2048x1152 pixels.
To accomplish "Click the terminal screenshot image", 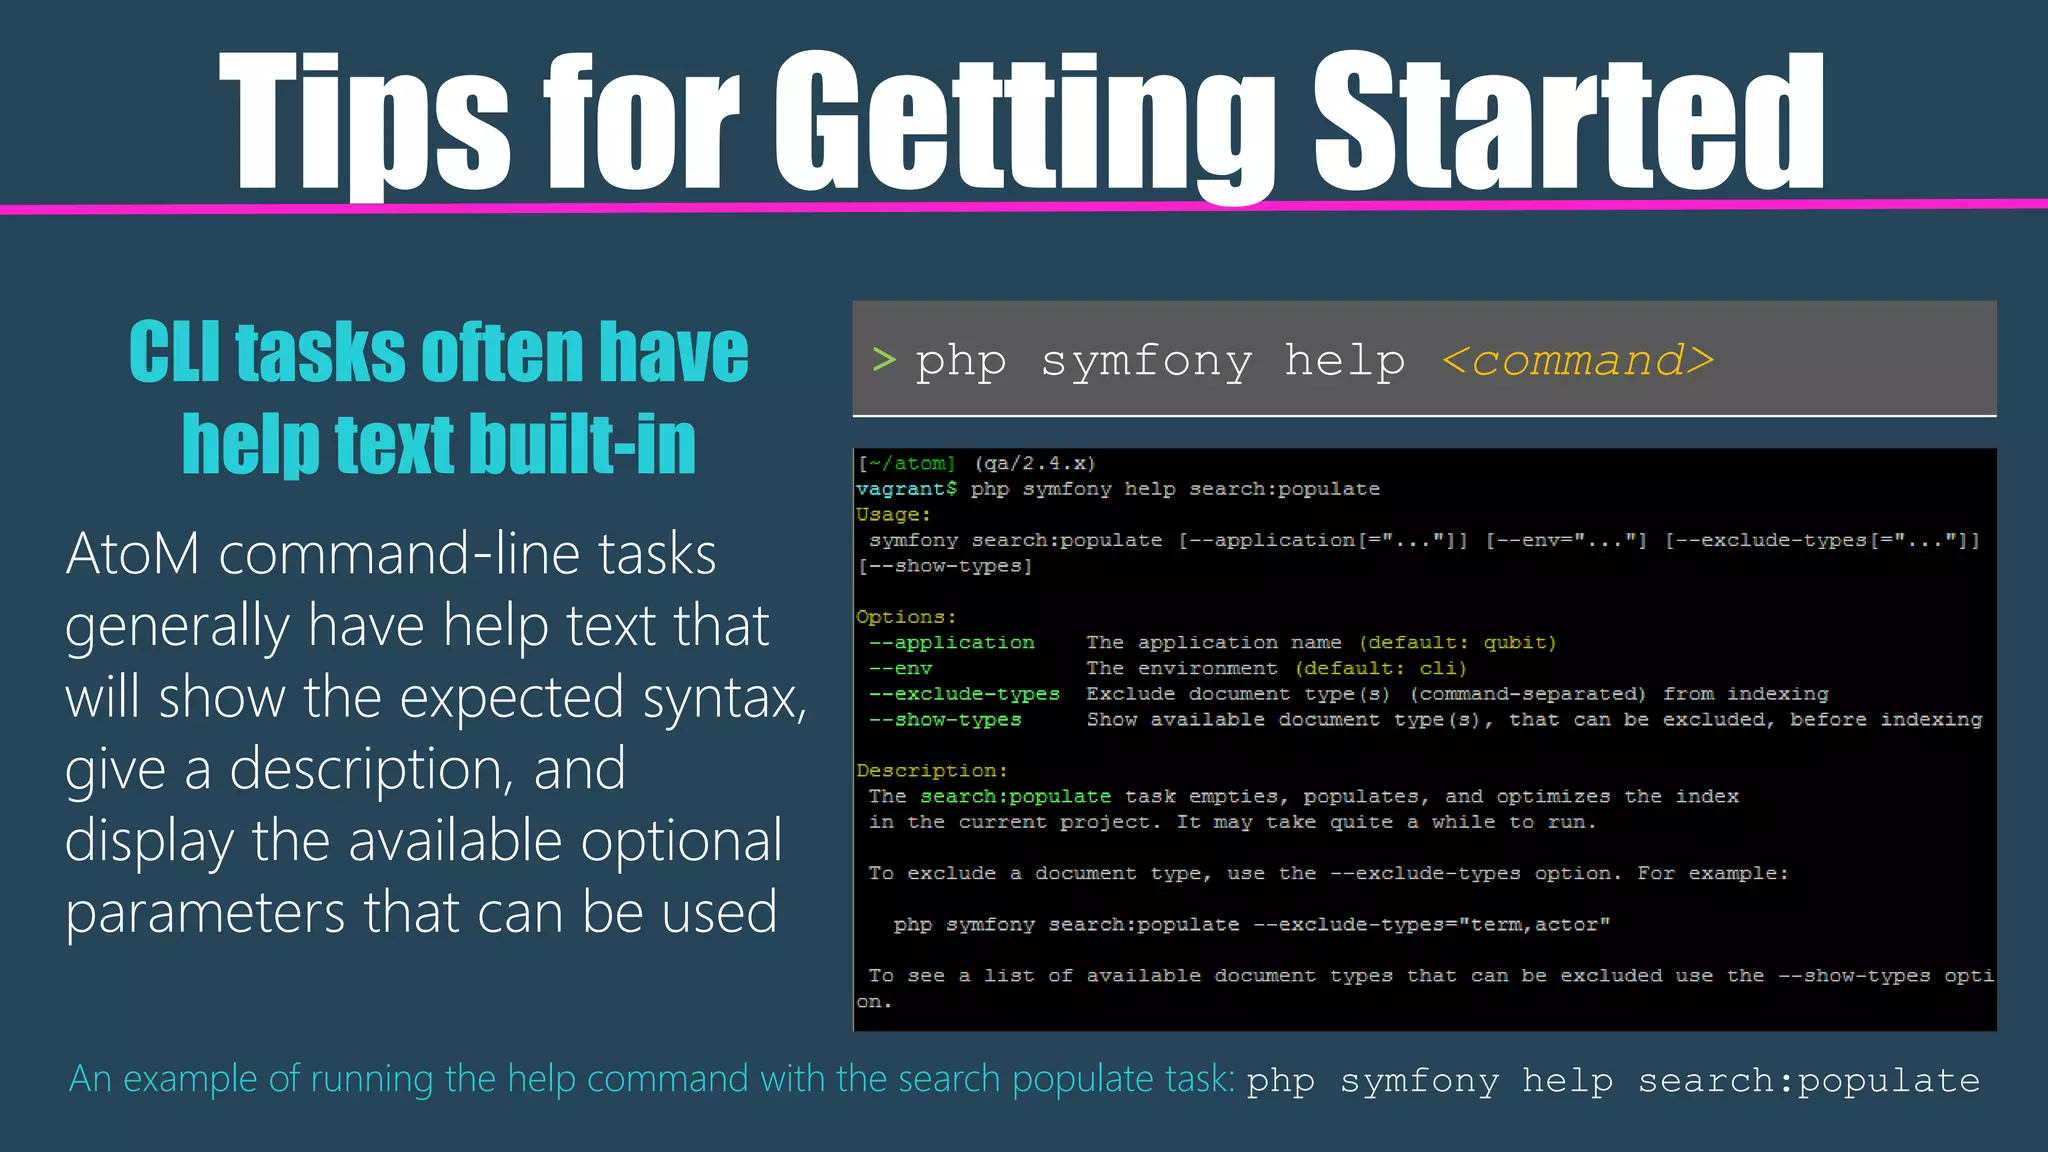I will pos(1424,740).
